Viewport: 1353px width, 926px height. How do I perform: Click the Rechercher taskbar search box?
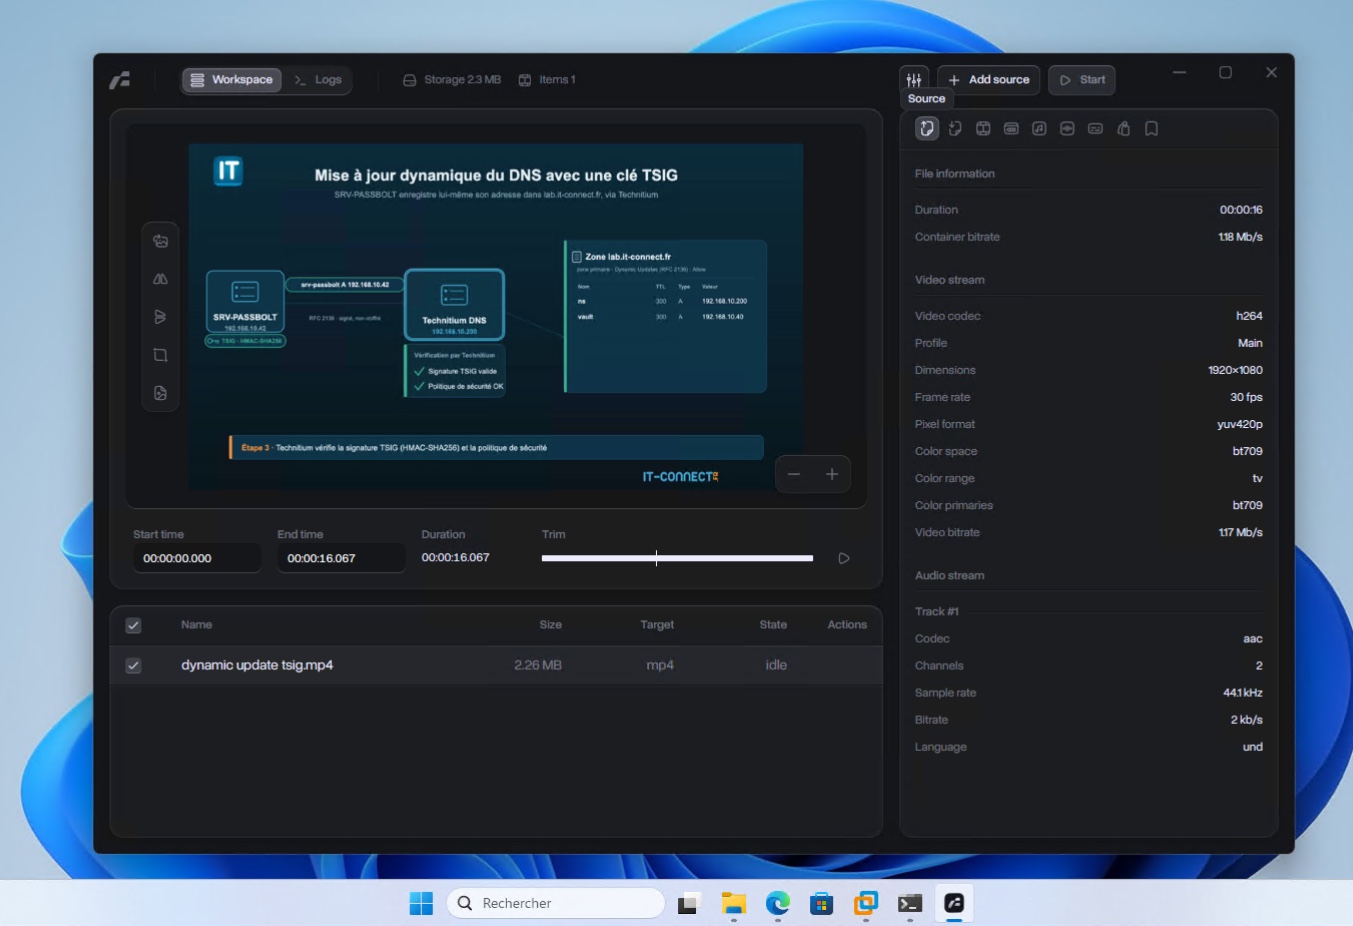[x=556, y=903]
